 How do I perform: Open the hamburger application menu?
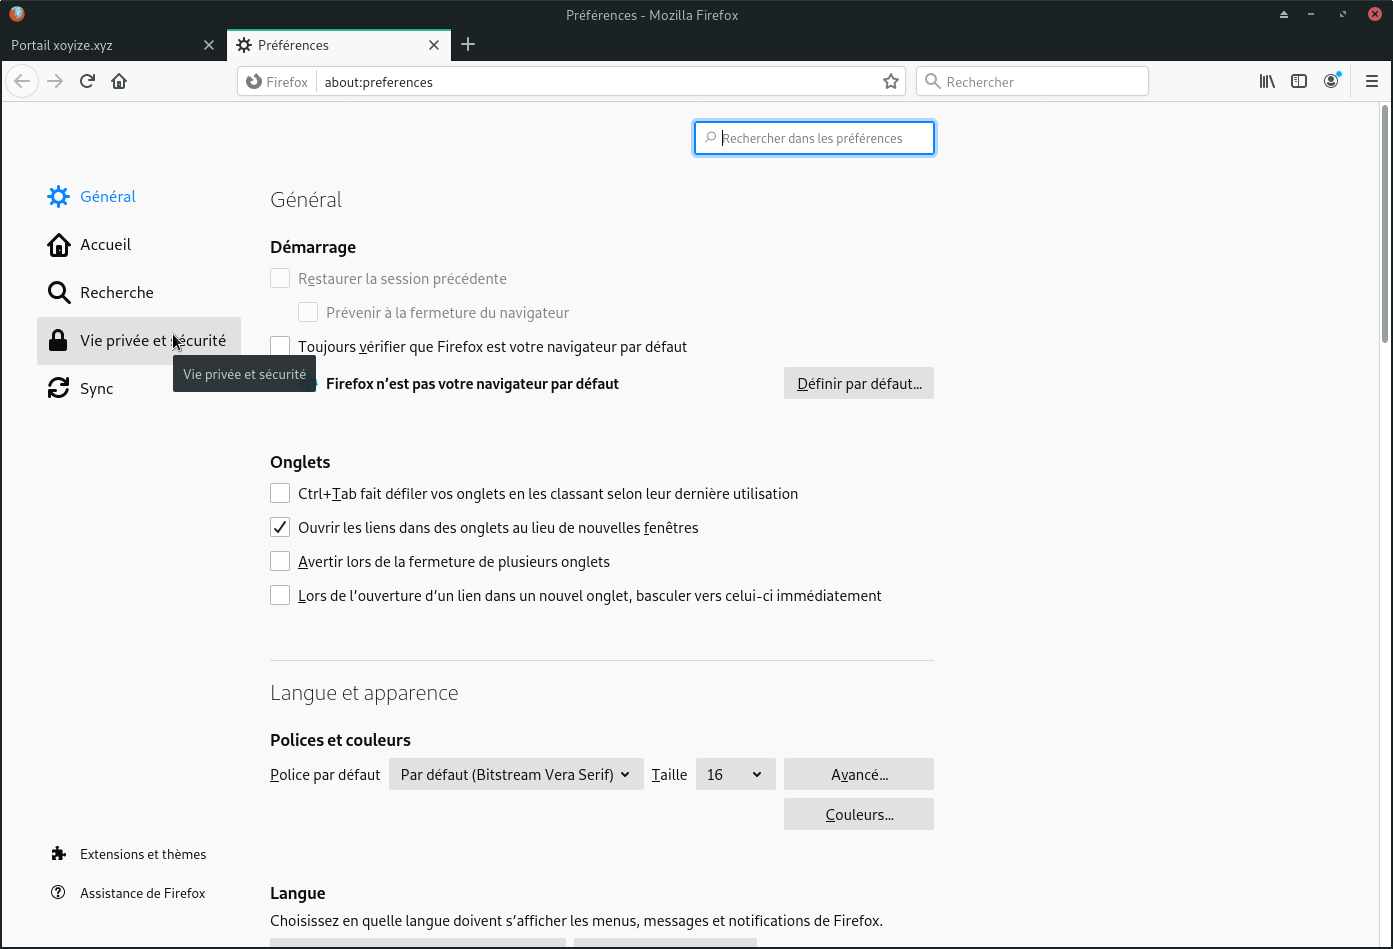click(x=1372, y=81)
